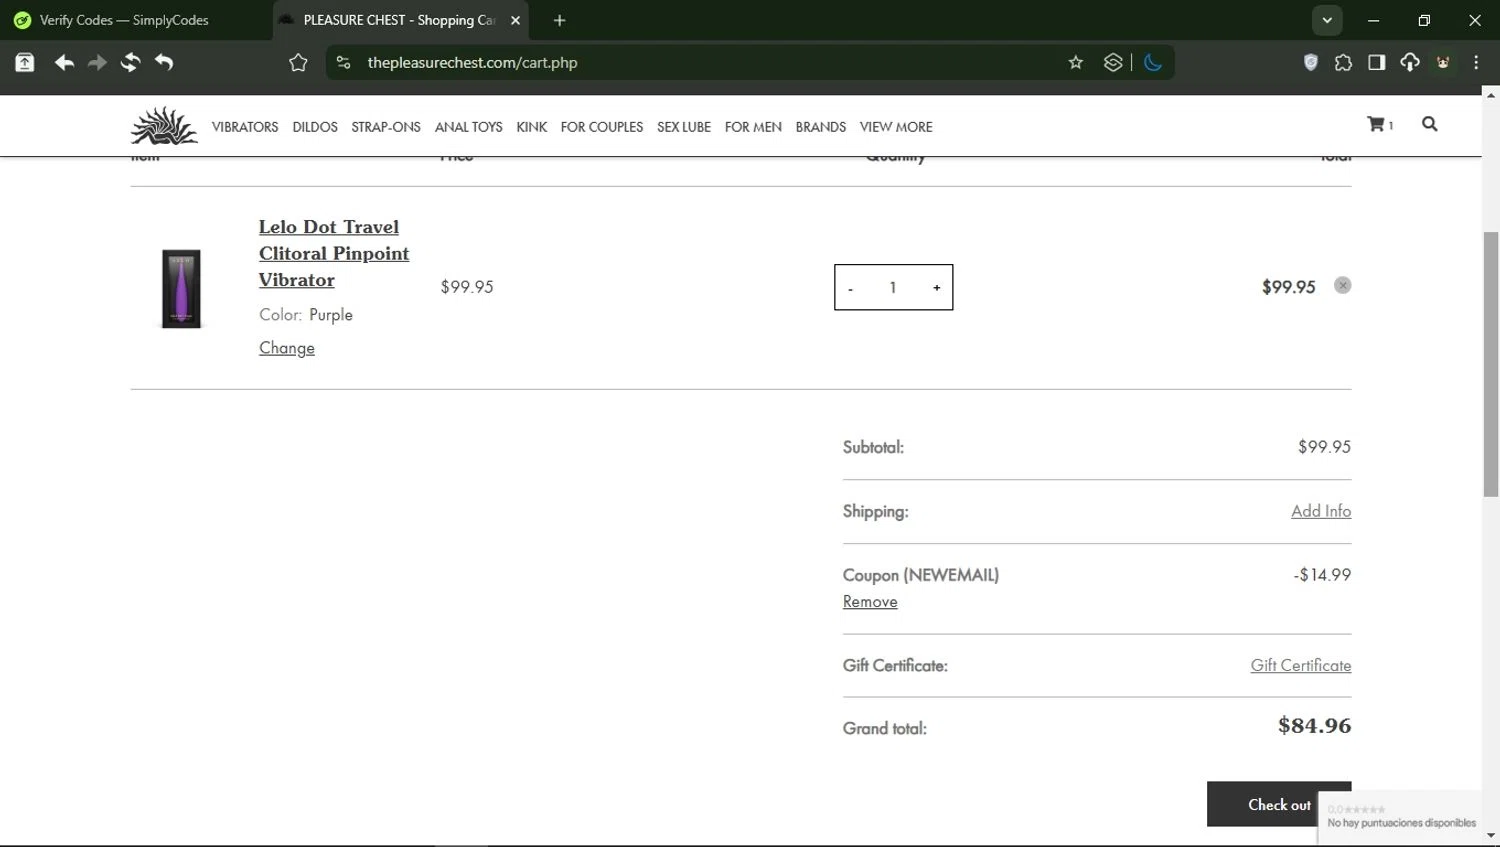
Task: Click the Pleasure Chest logo
Action: coord(164,126)
